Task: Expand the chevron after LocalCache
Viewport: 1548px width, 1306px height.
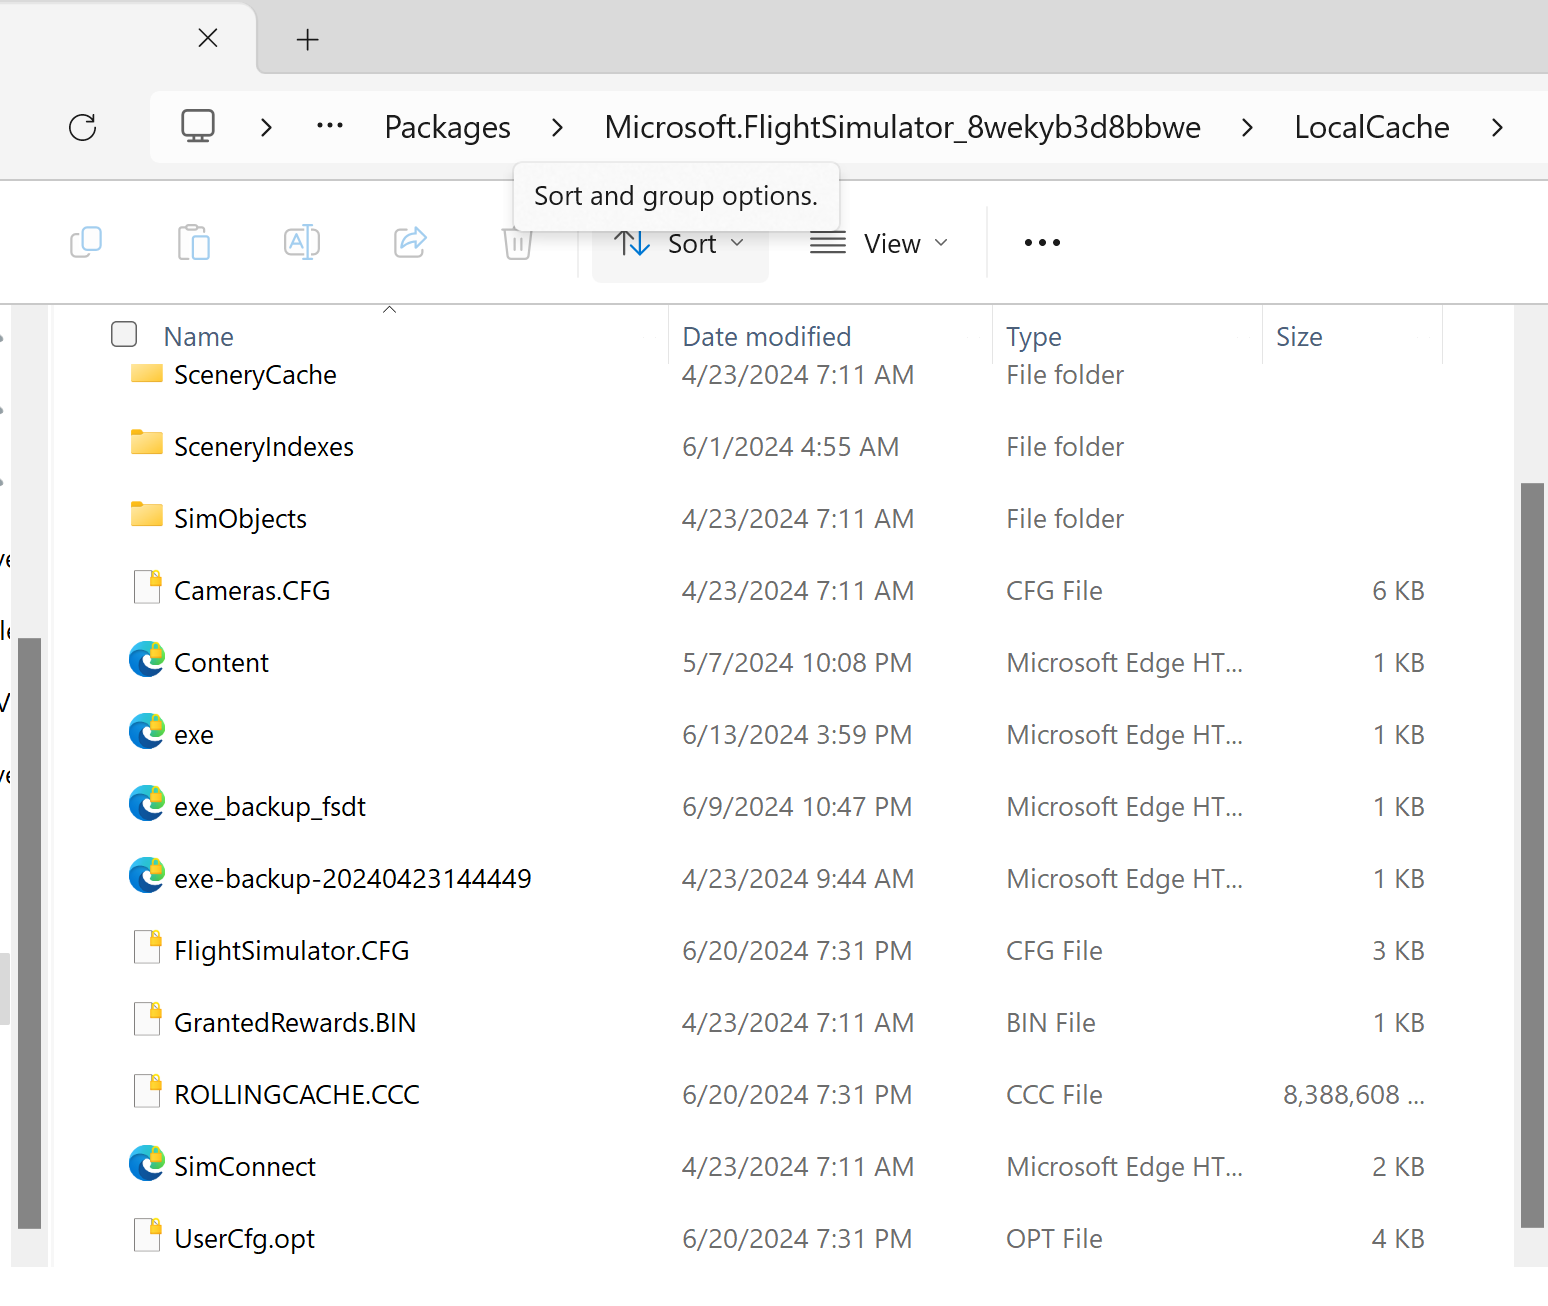Action: 1497,127
